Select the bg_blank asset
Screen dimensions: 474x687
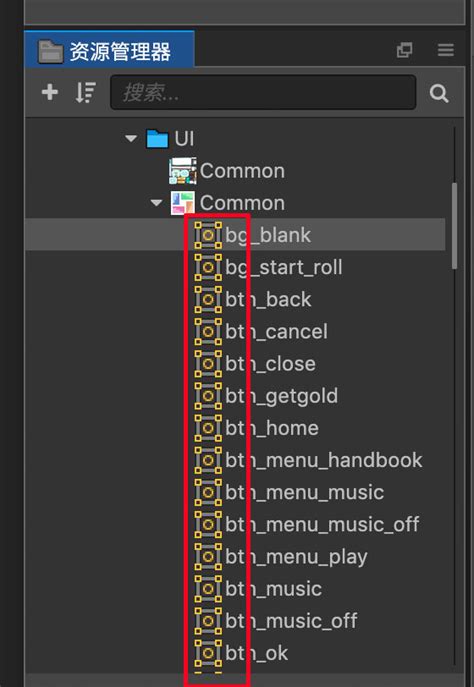(x=268, y=235)
